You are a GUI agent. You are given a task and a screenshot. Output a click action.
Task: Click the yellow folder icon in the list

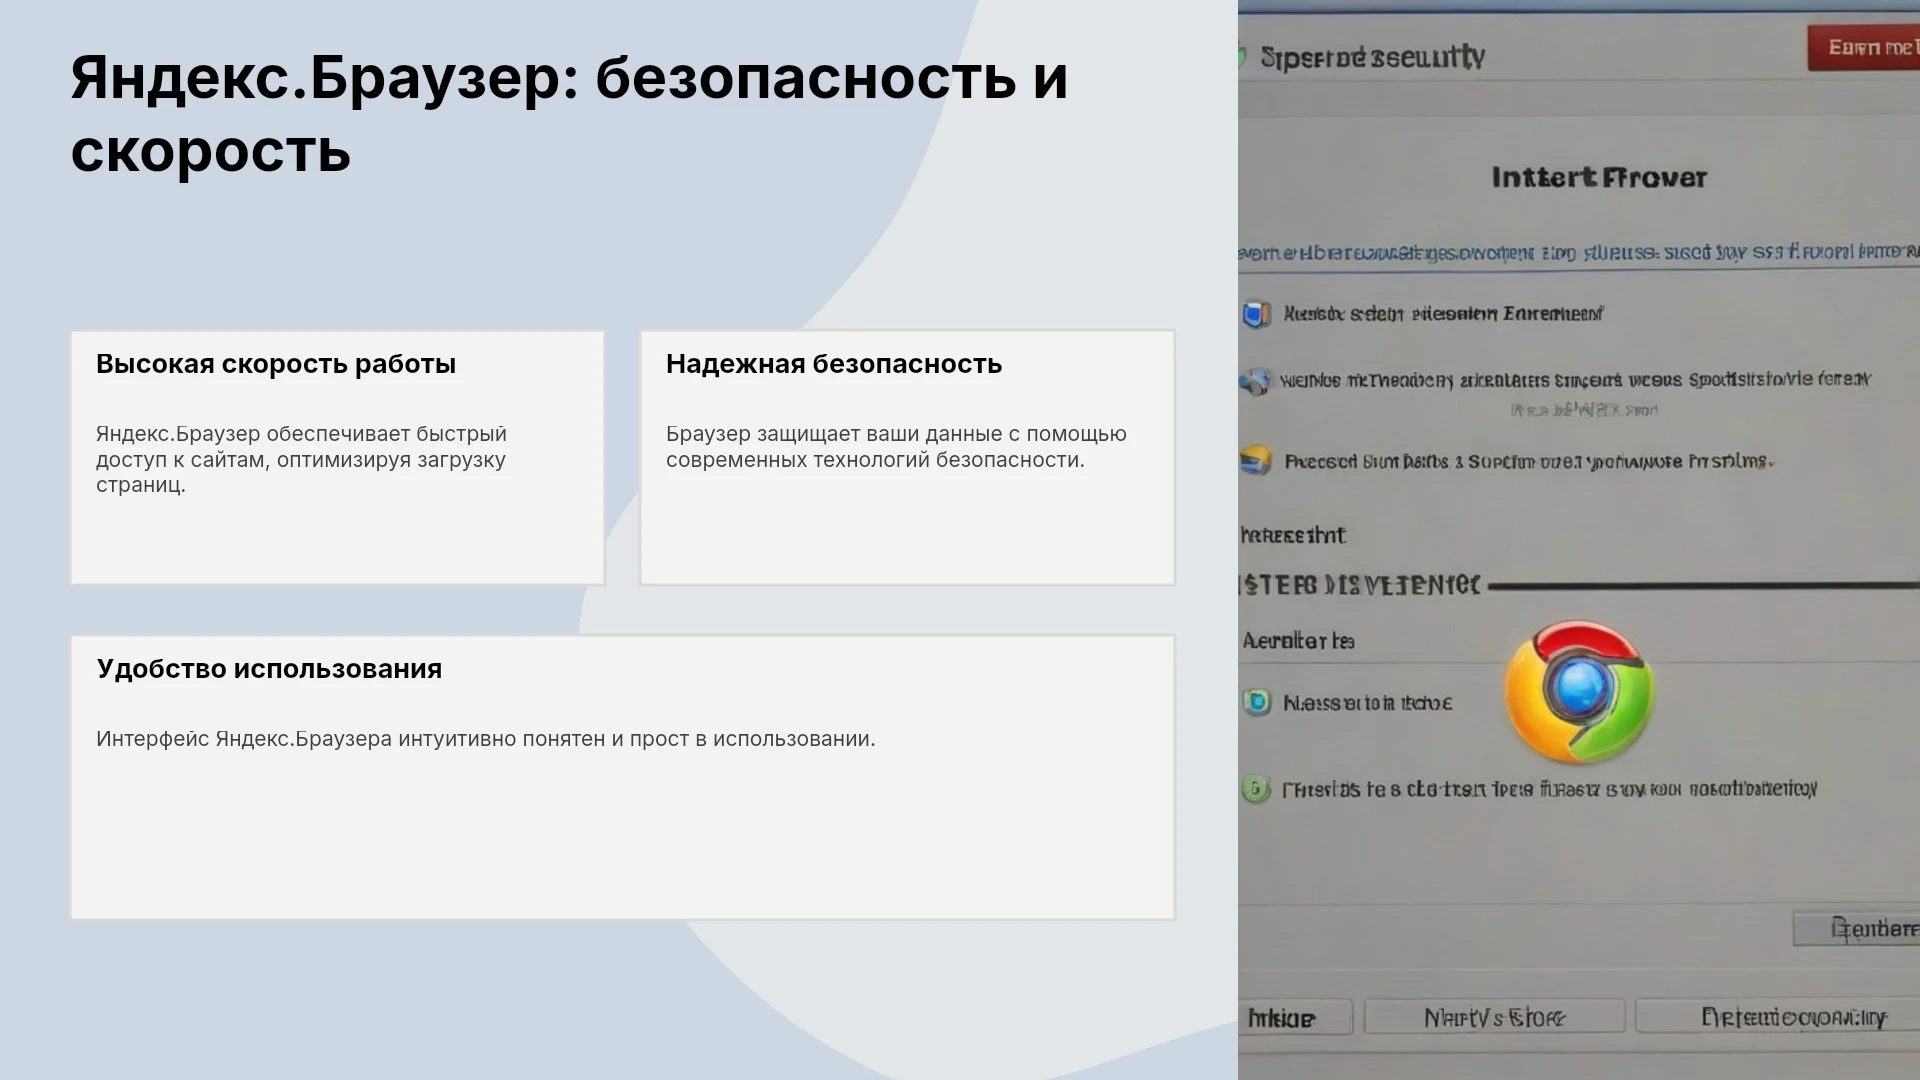(1255, 461)
